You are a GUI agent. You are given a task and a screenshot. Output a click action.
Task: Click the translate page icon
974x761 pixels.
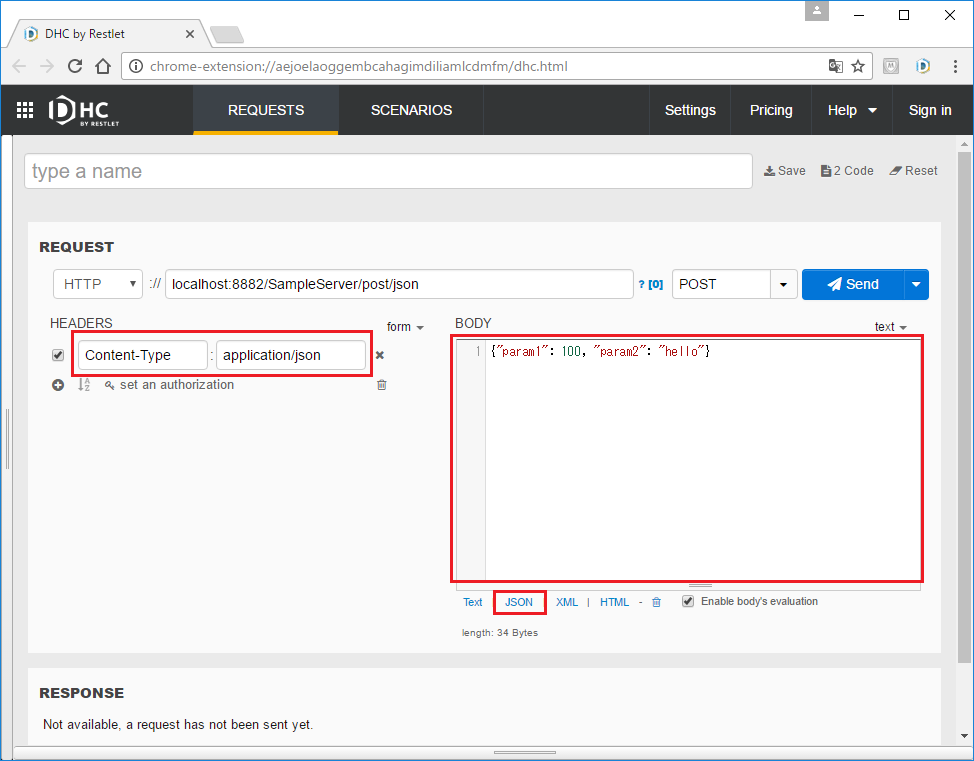coord(835,66)
